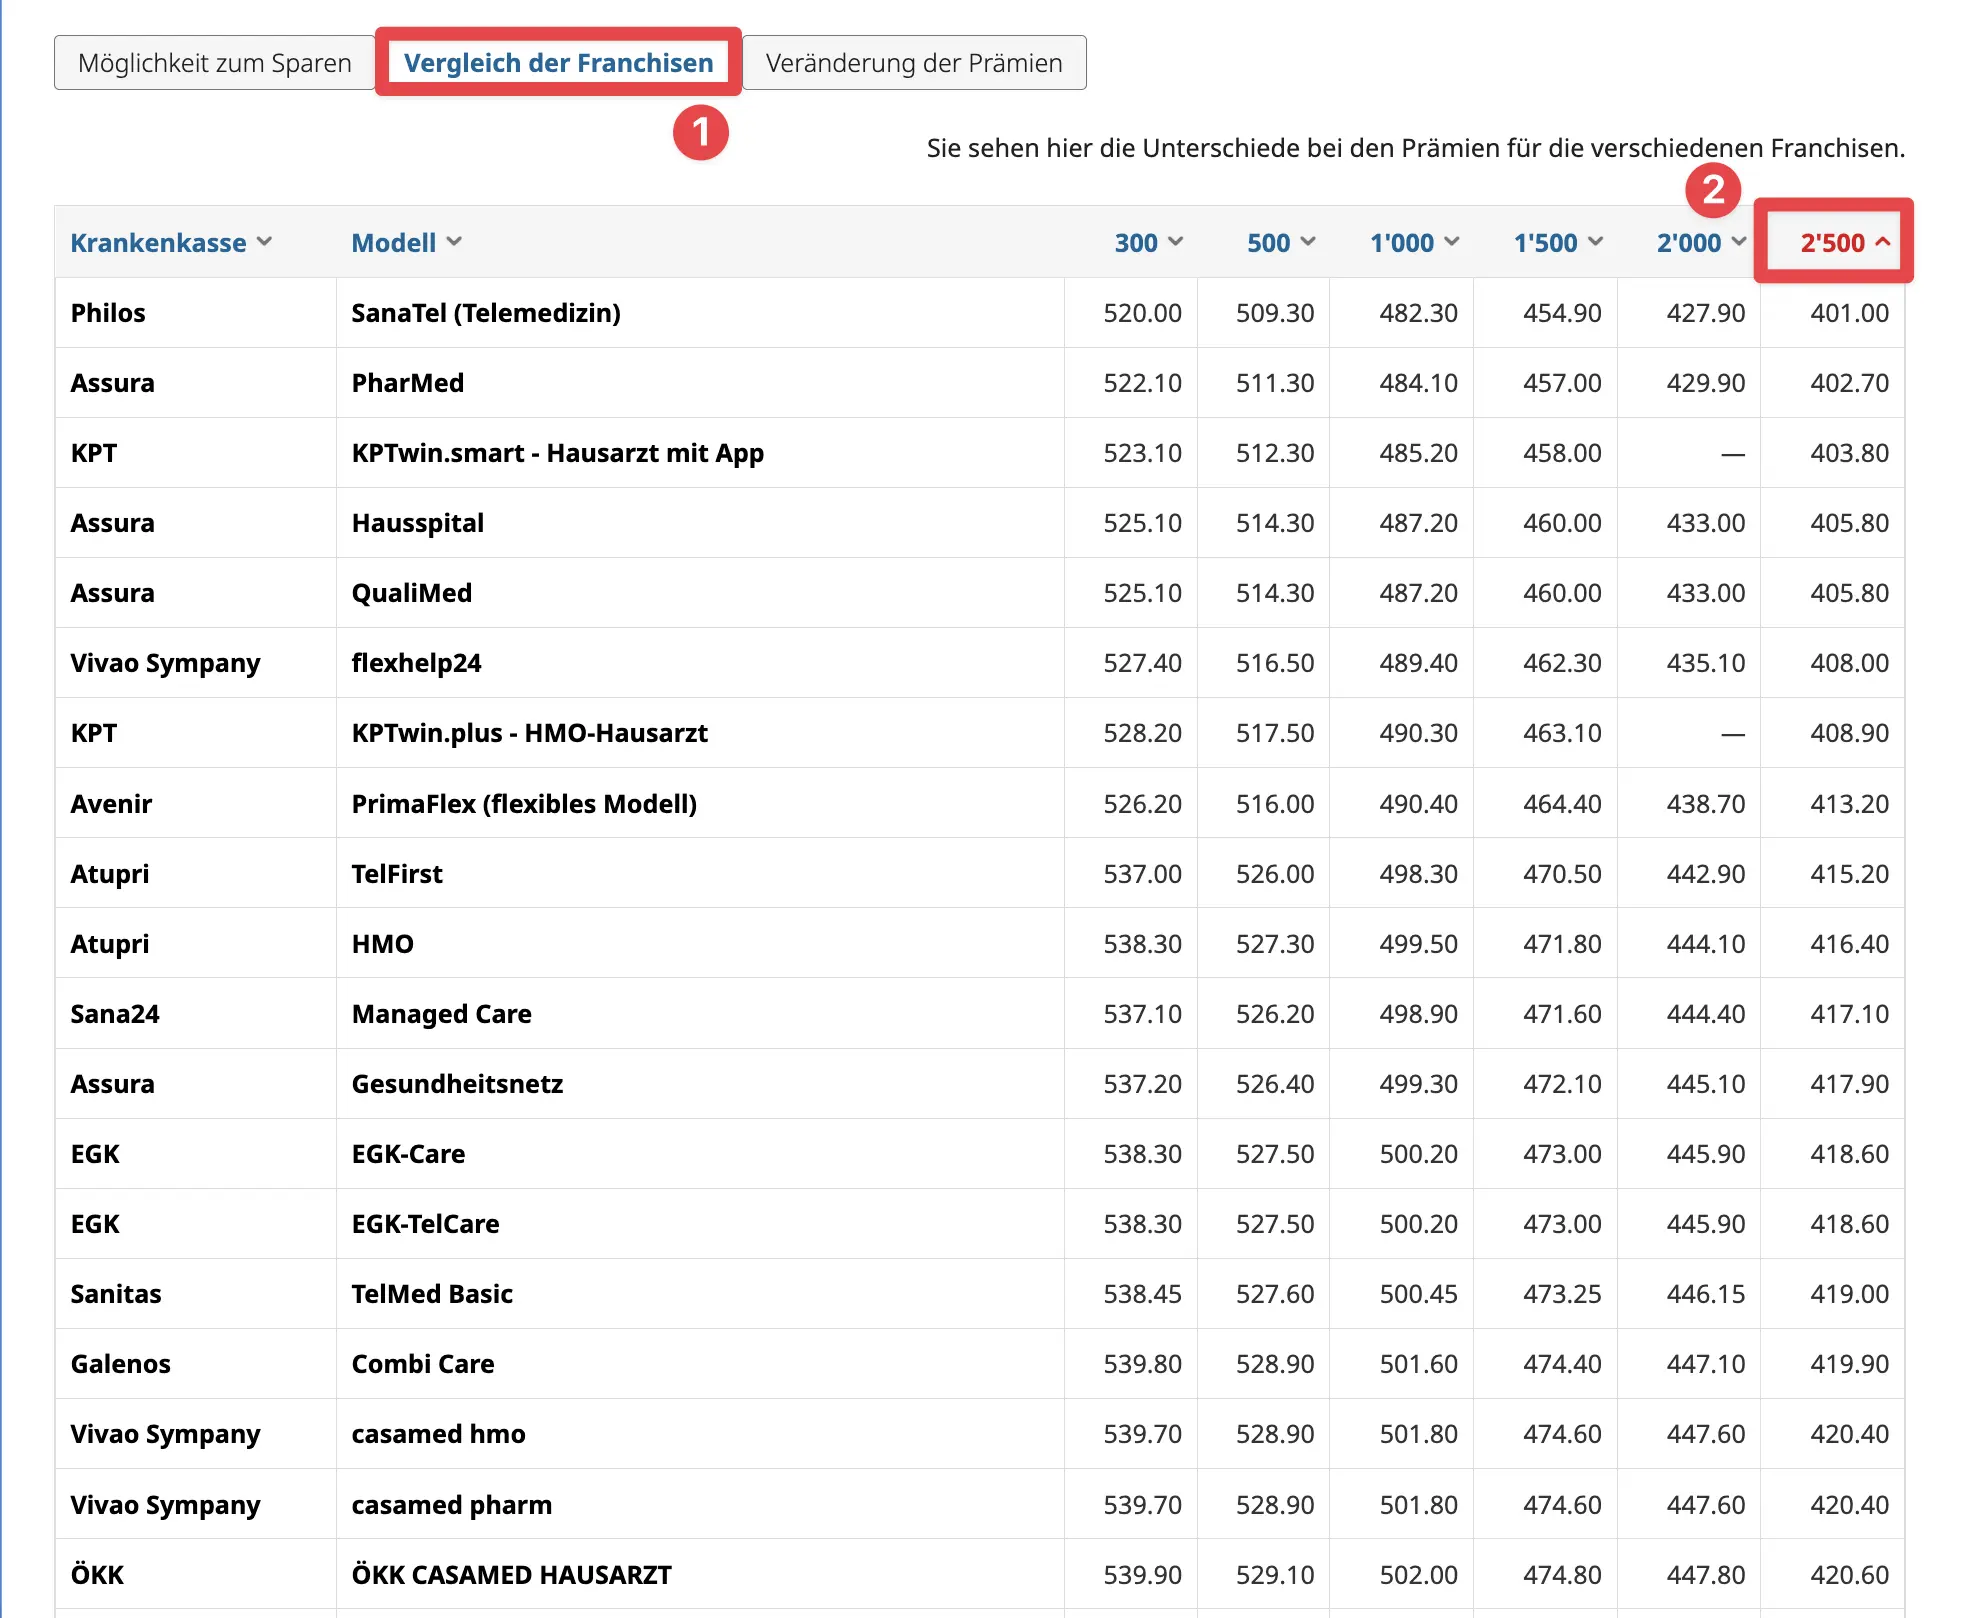
Task: Sort by the 1'500 franchise column
Action: 1558,242
